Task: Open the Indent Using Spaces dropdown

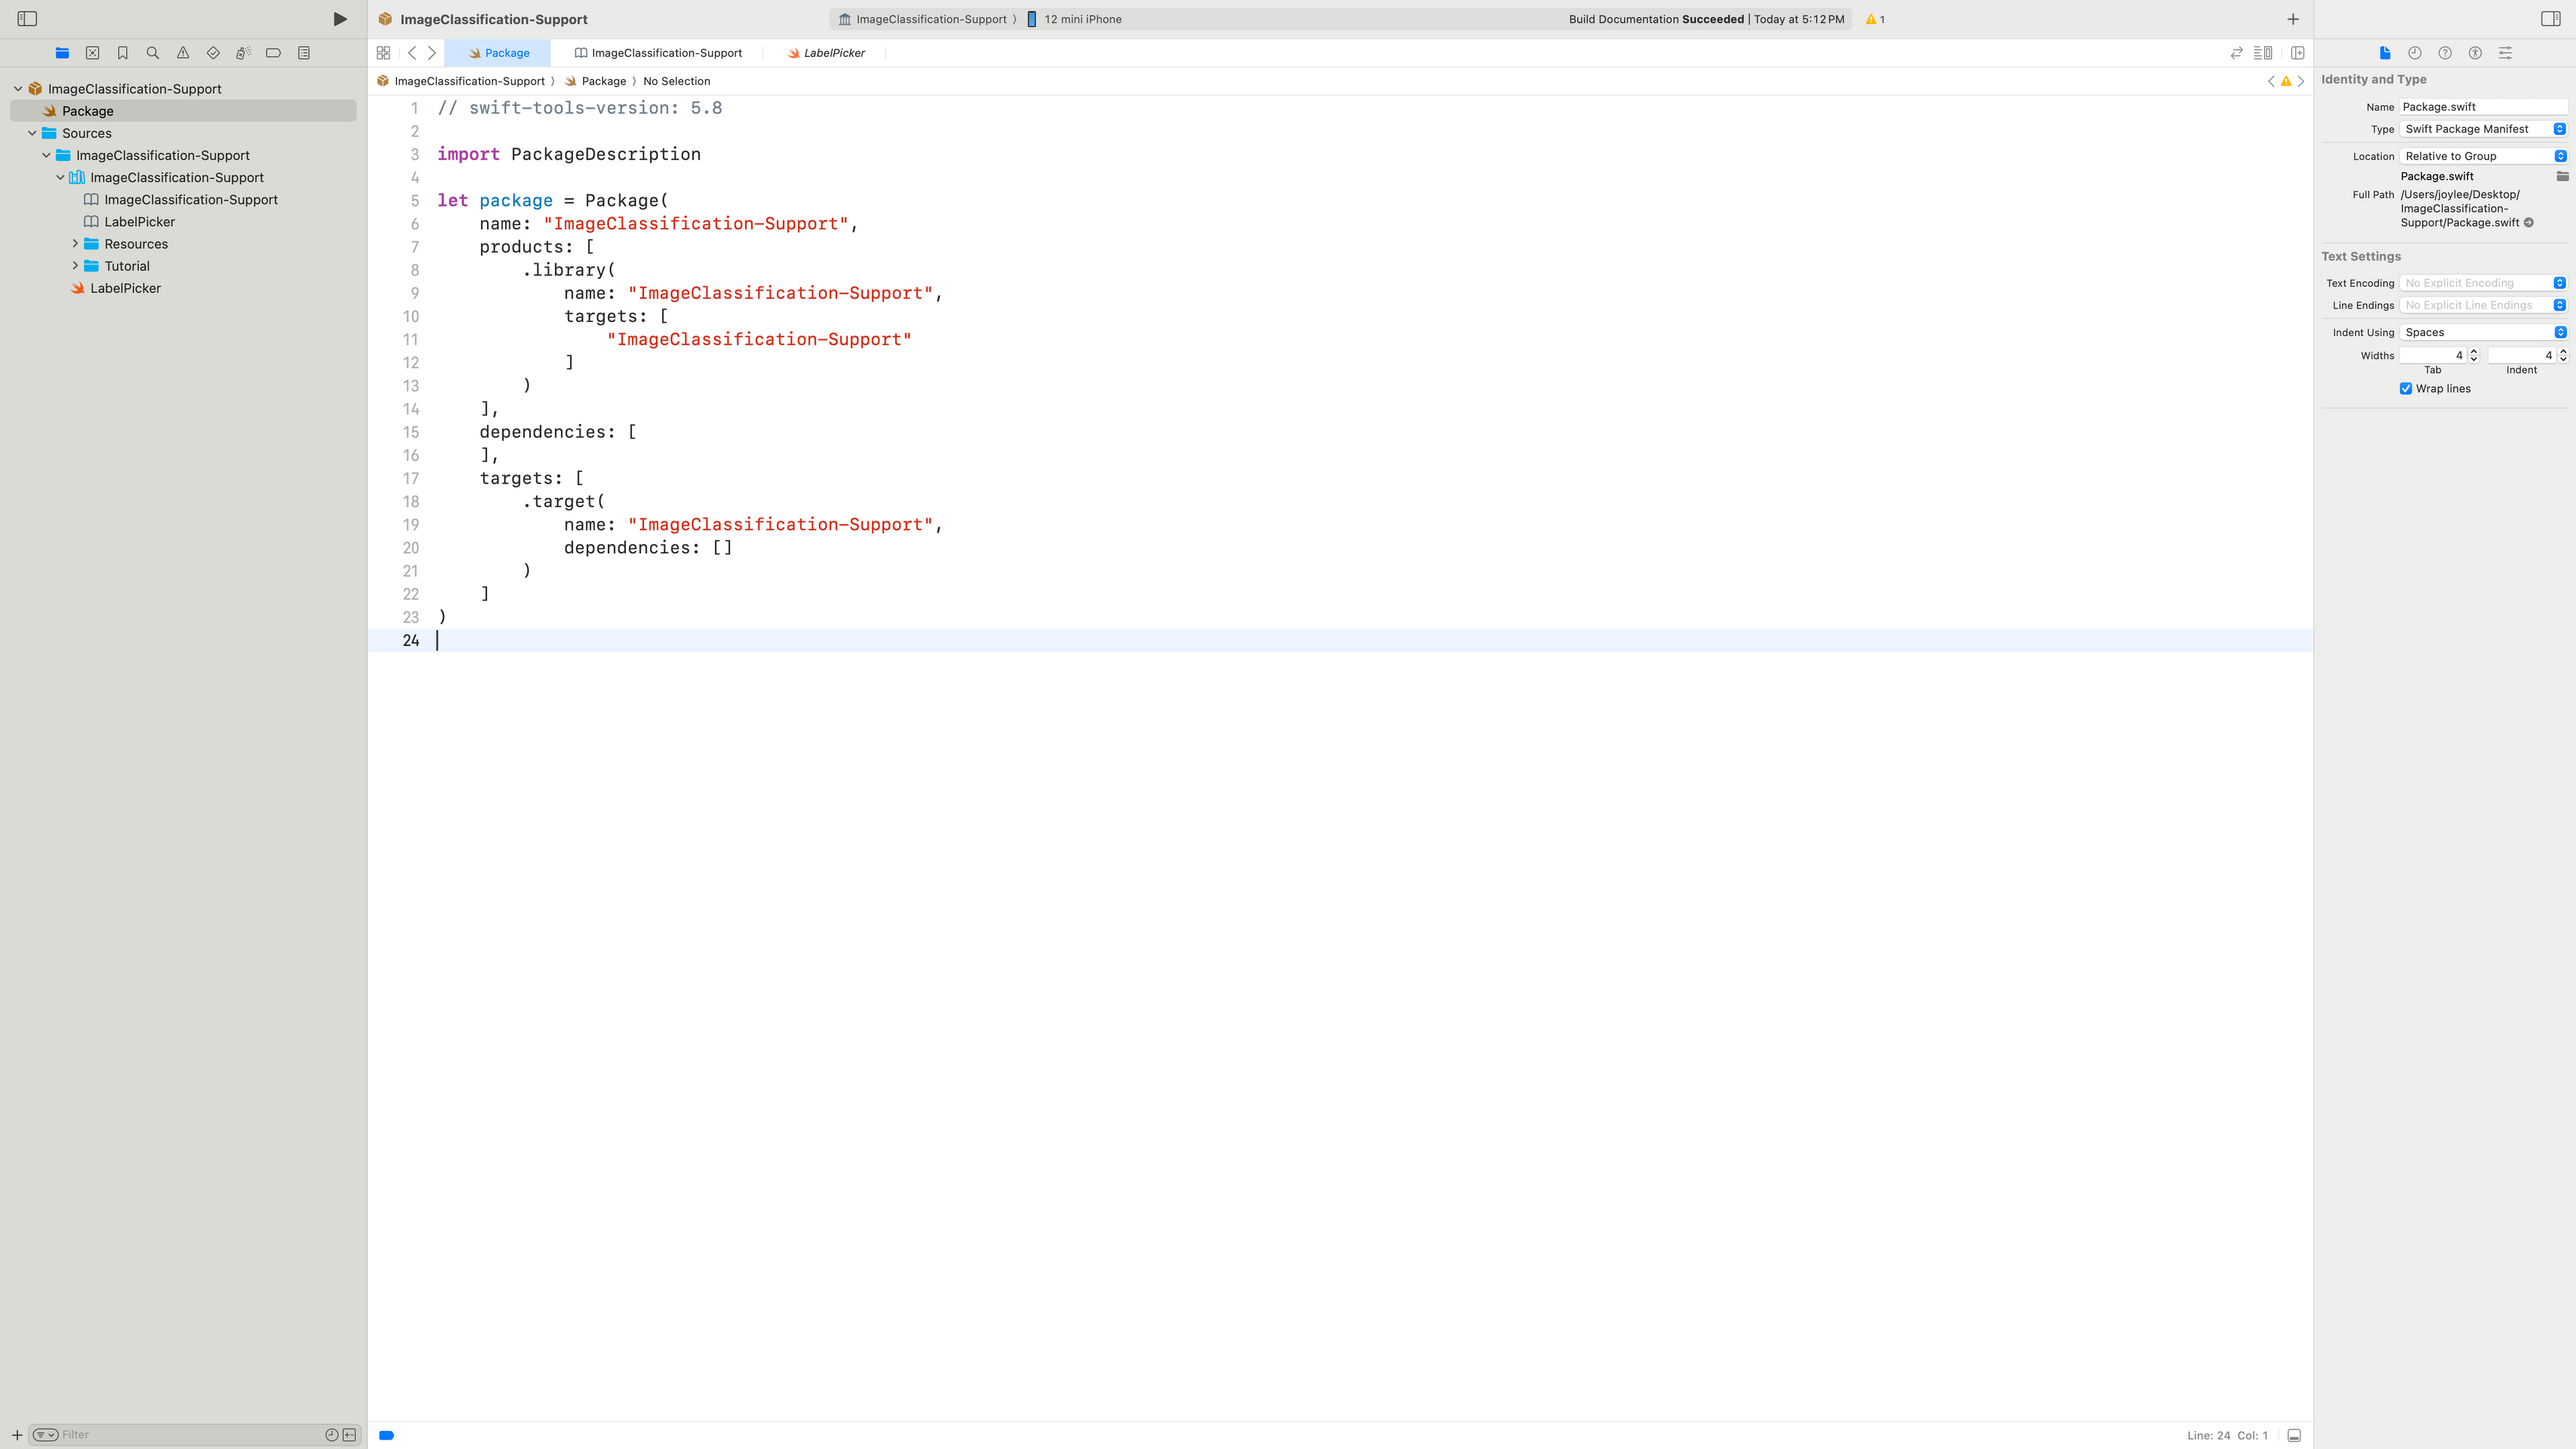Action: 2483,332
